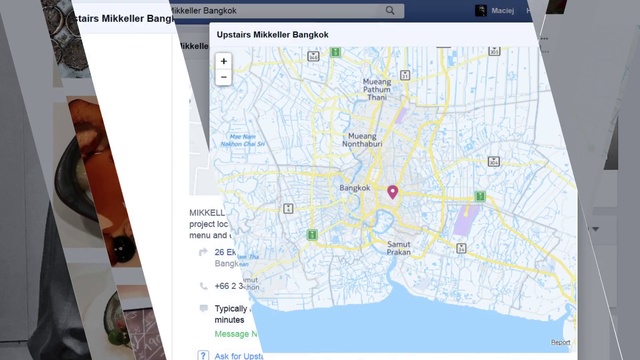Expand the dropdown arrow at right edge
640x360 pixels.
pos(595,229)
